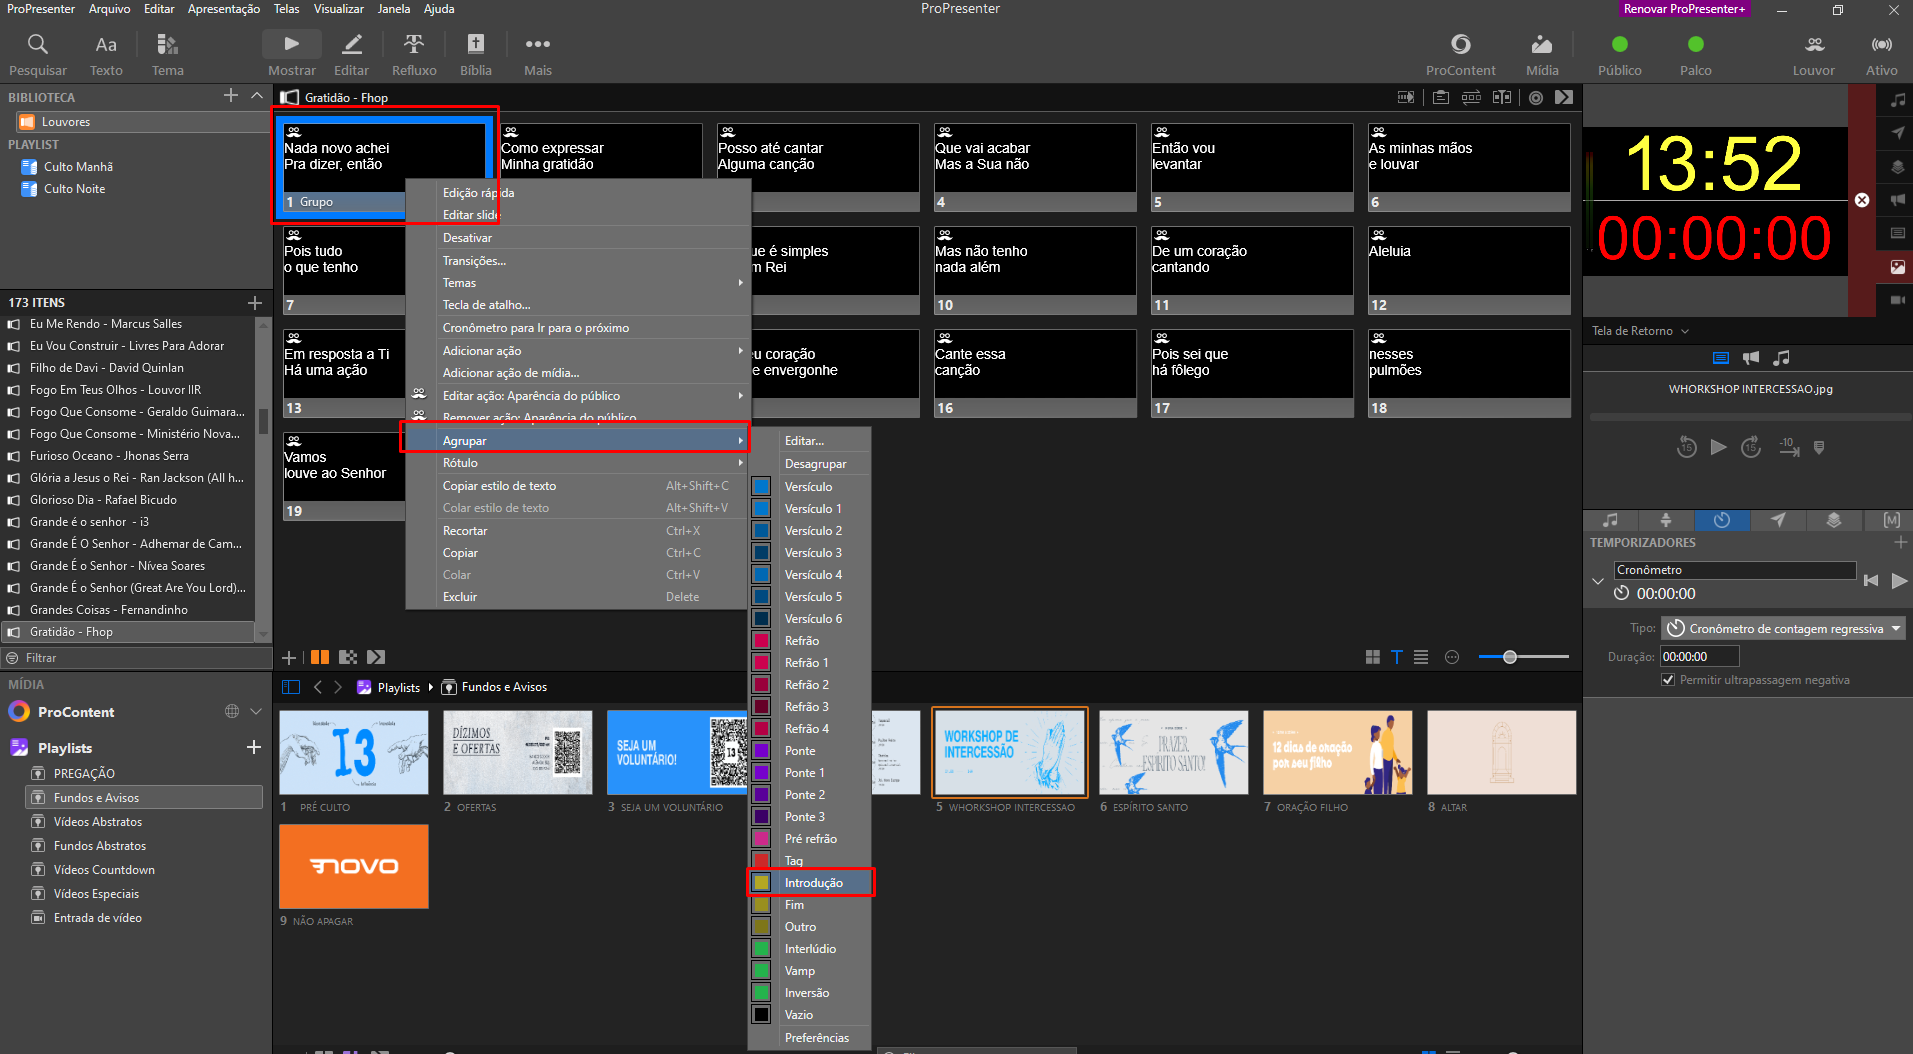Open the timer Tipo dropdown
This screenshot has width=1913, height=1054.
tap(1783, 628)
